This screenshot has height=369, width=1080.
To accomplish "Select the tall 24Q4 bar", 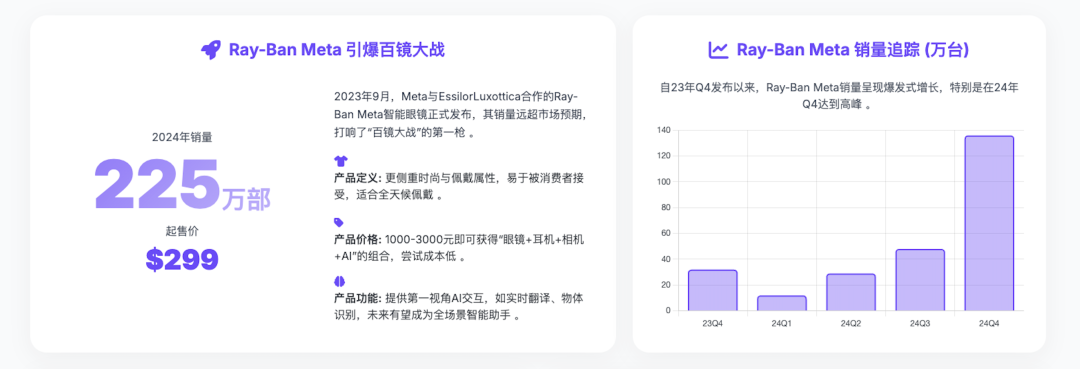I will coord(989,223).
